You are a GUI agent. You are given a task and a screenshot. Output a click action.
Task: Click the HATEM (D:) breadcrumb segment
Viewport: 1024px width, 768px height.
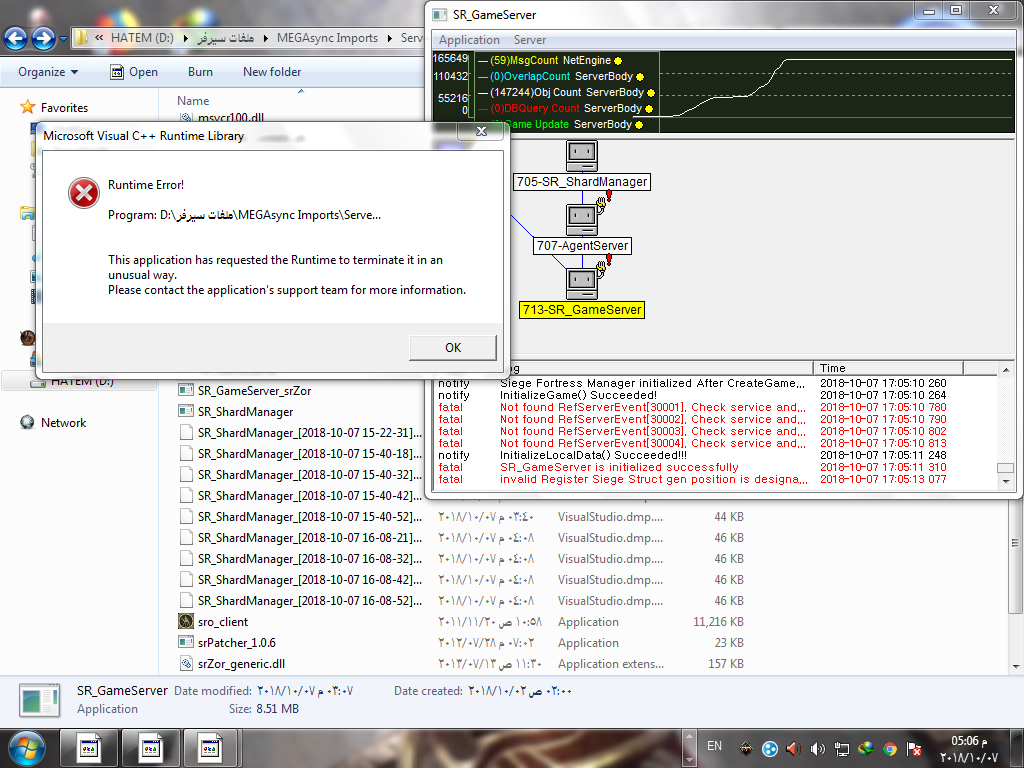coord(142,38)
